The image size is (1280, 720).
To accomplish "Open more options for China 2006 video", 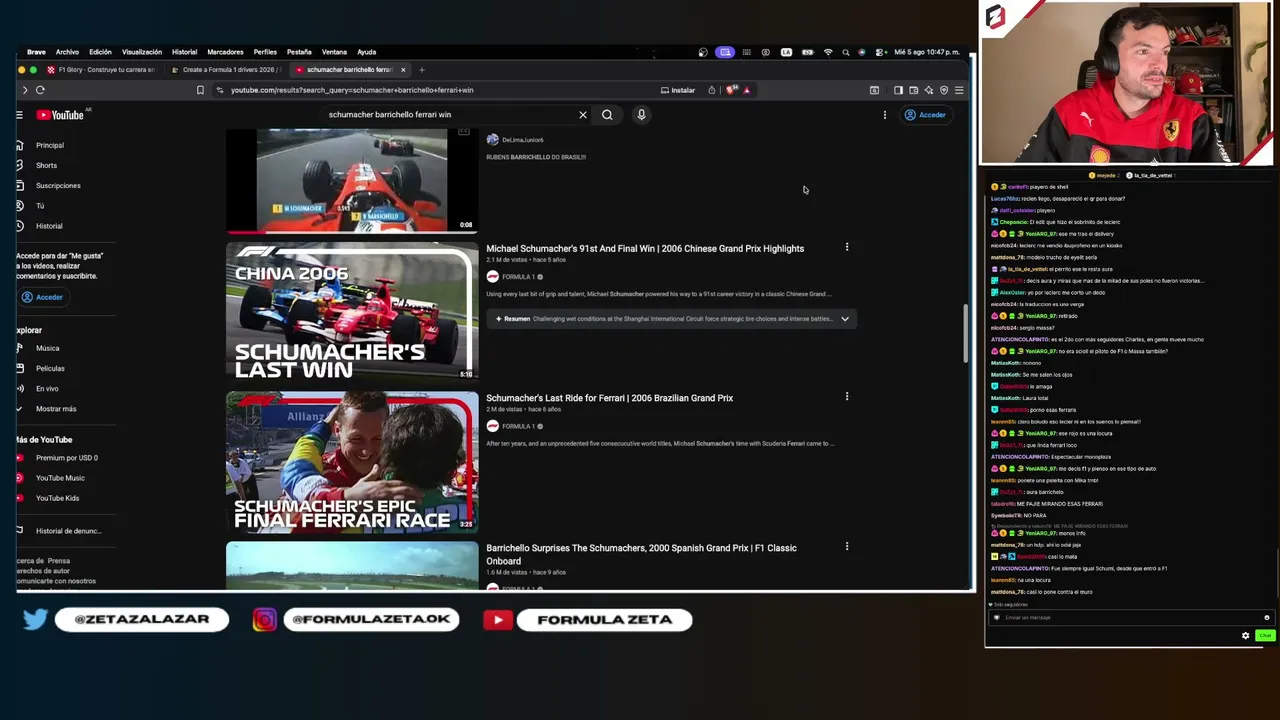I will 846,247.
